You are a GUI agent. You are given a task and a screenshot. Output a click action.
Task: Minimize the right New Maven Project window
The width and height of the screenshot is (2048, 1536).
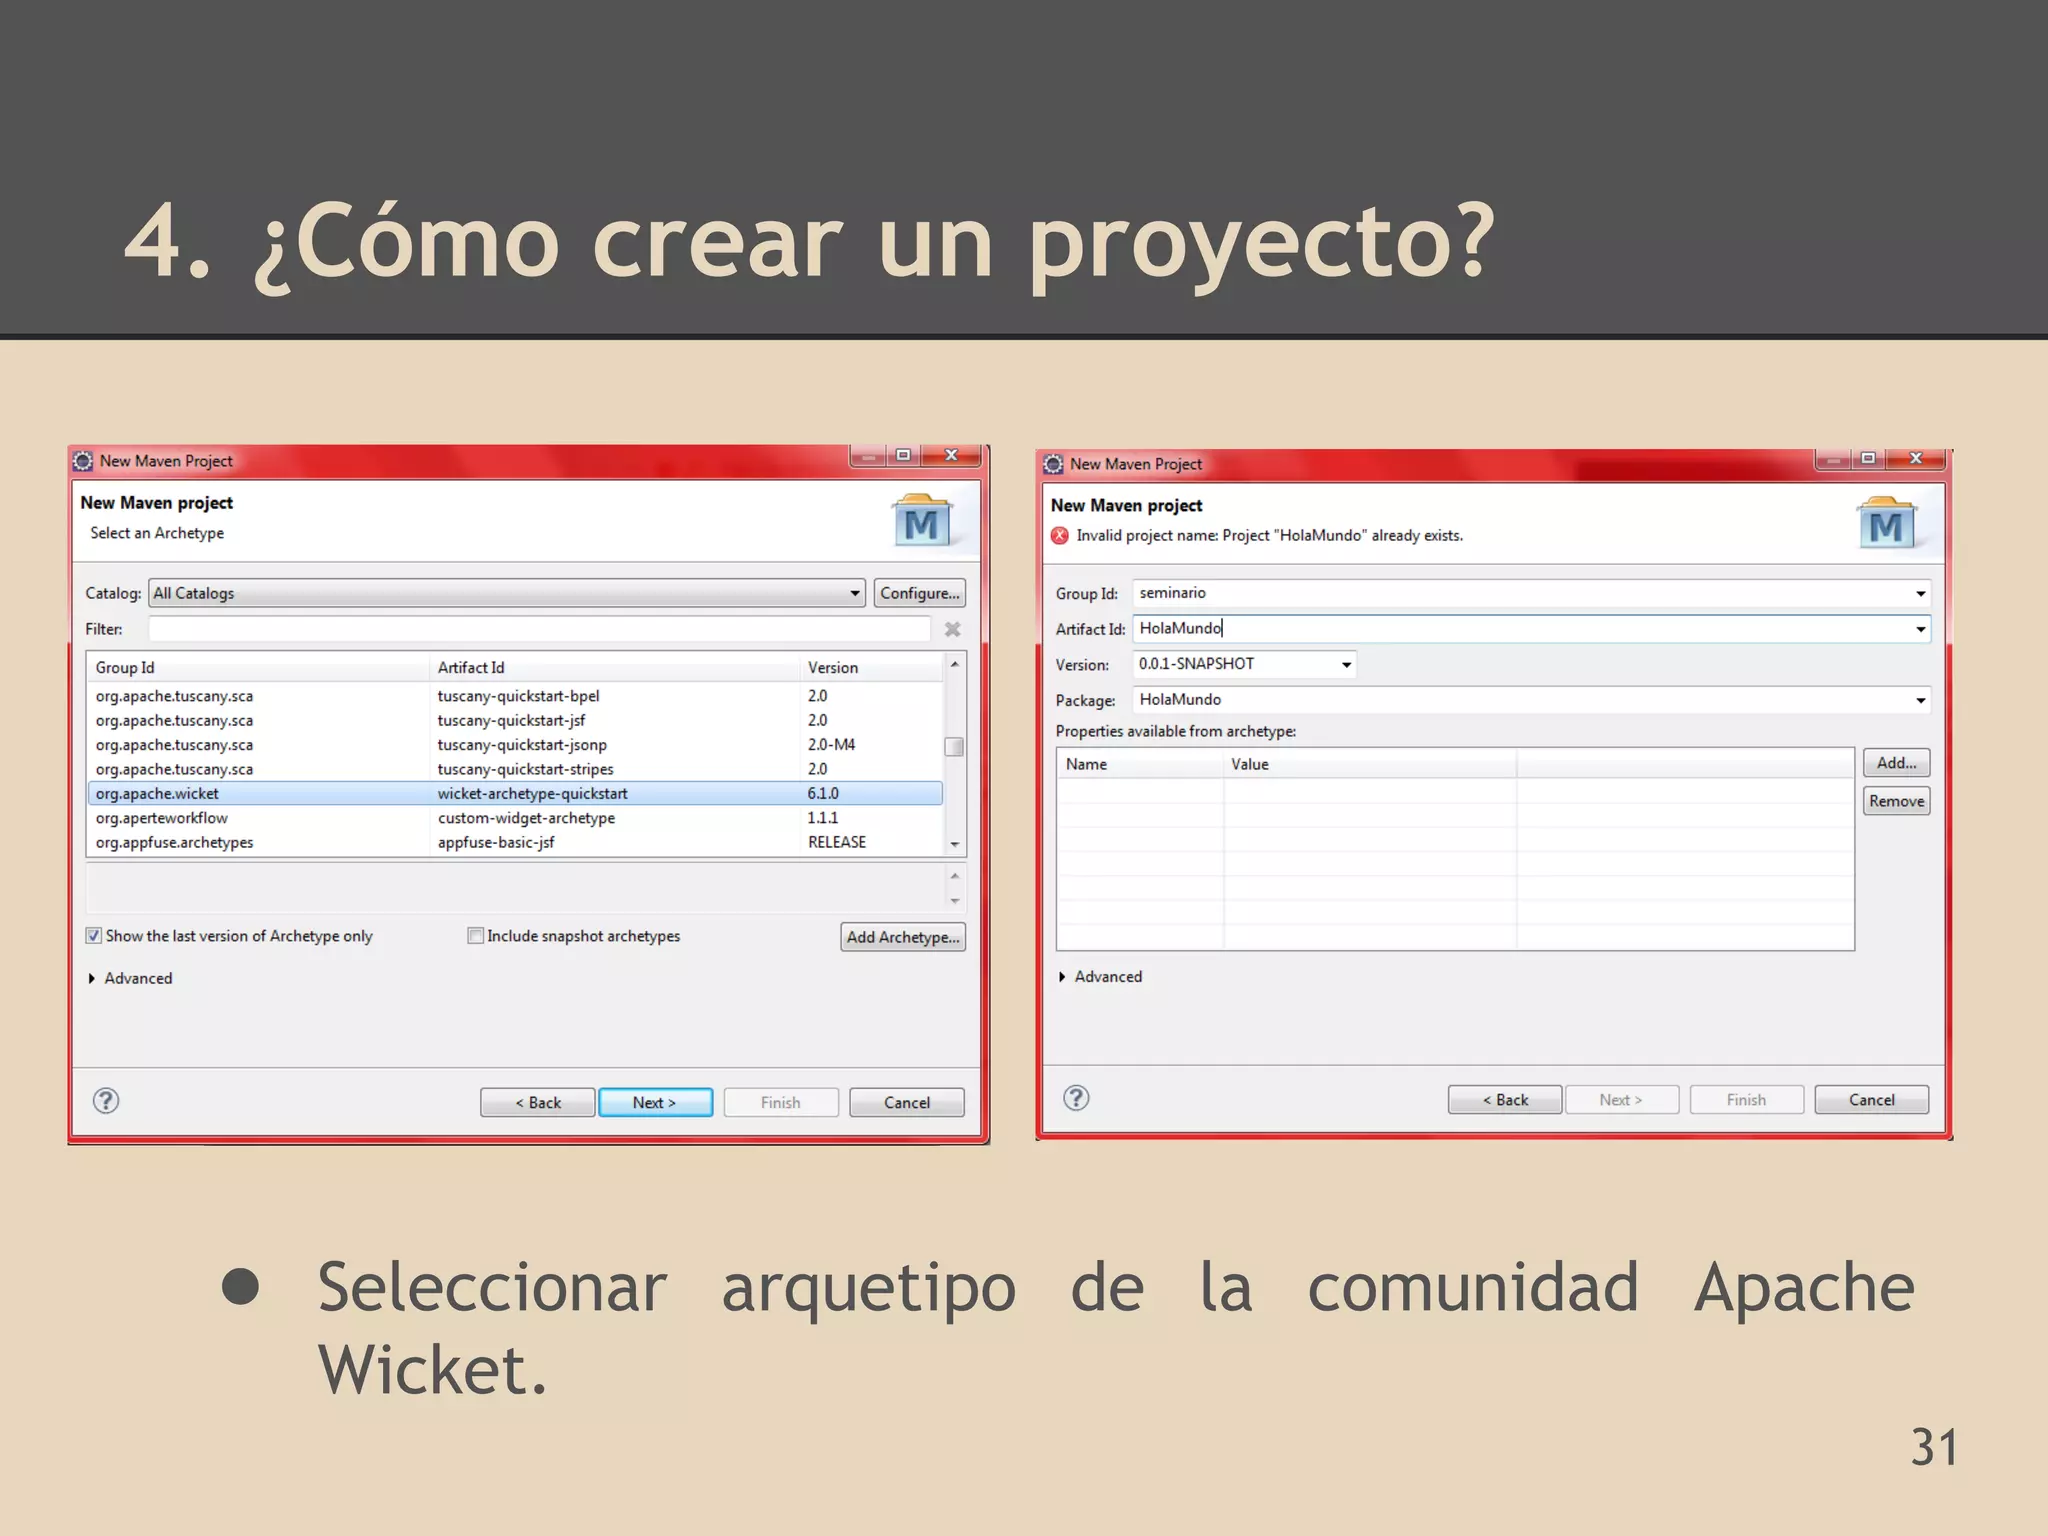pyautogui.click(x=1832, y=459)
